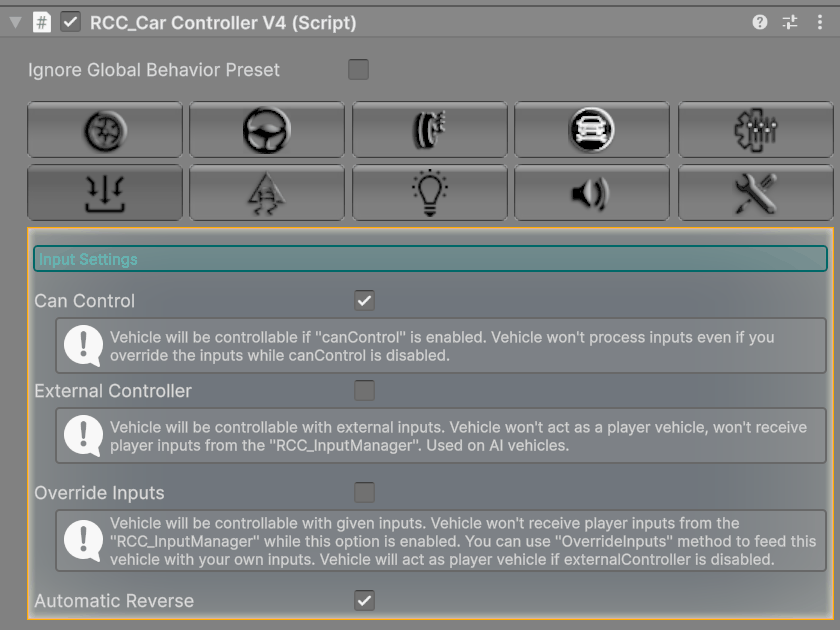Viewport: 840px width, 630px height.
Task: Click the canControl help box text
Action: pyautogui.click(x=442, y=346)
